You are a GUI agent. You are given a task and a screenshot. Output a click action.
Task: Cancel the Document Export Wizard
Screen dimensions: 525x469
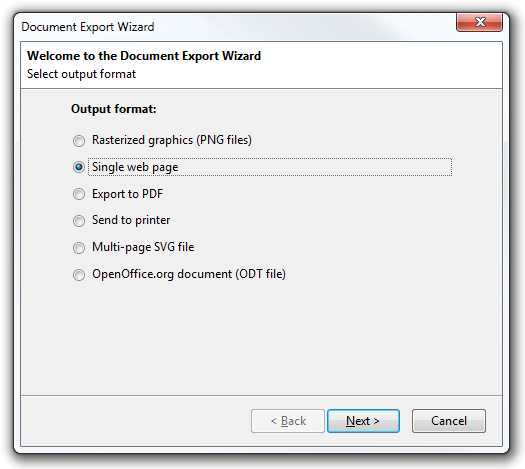tap(449, 421)
